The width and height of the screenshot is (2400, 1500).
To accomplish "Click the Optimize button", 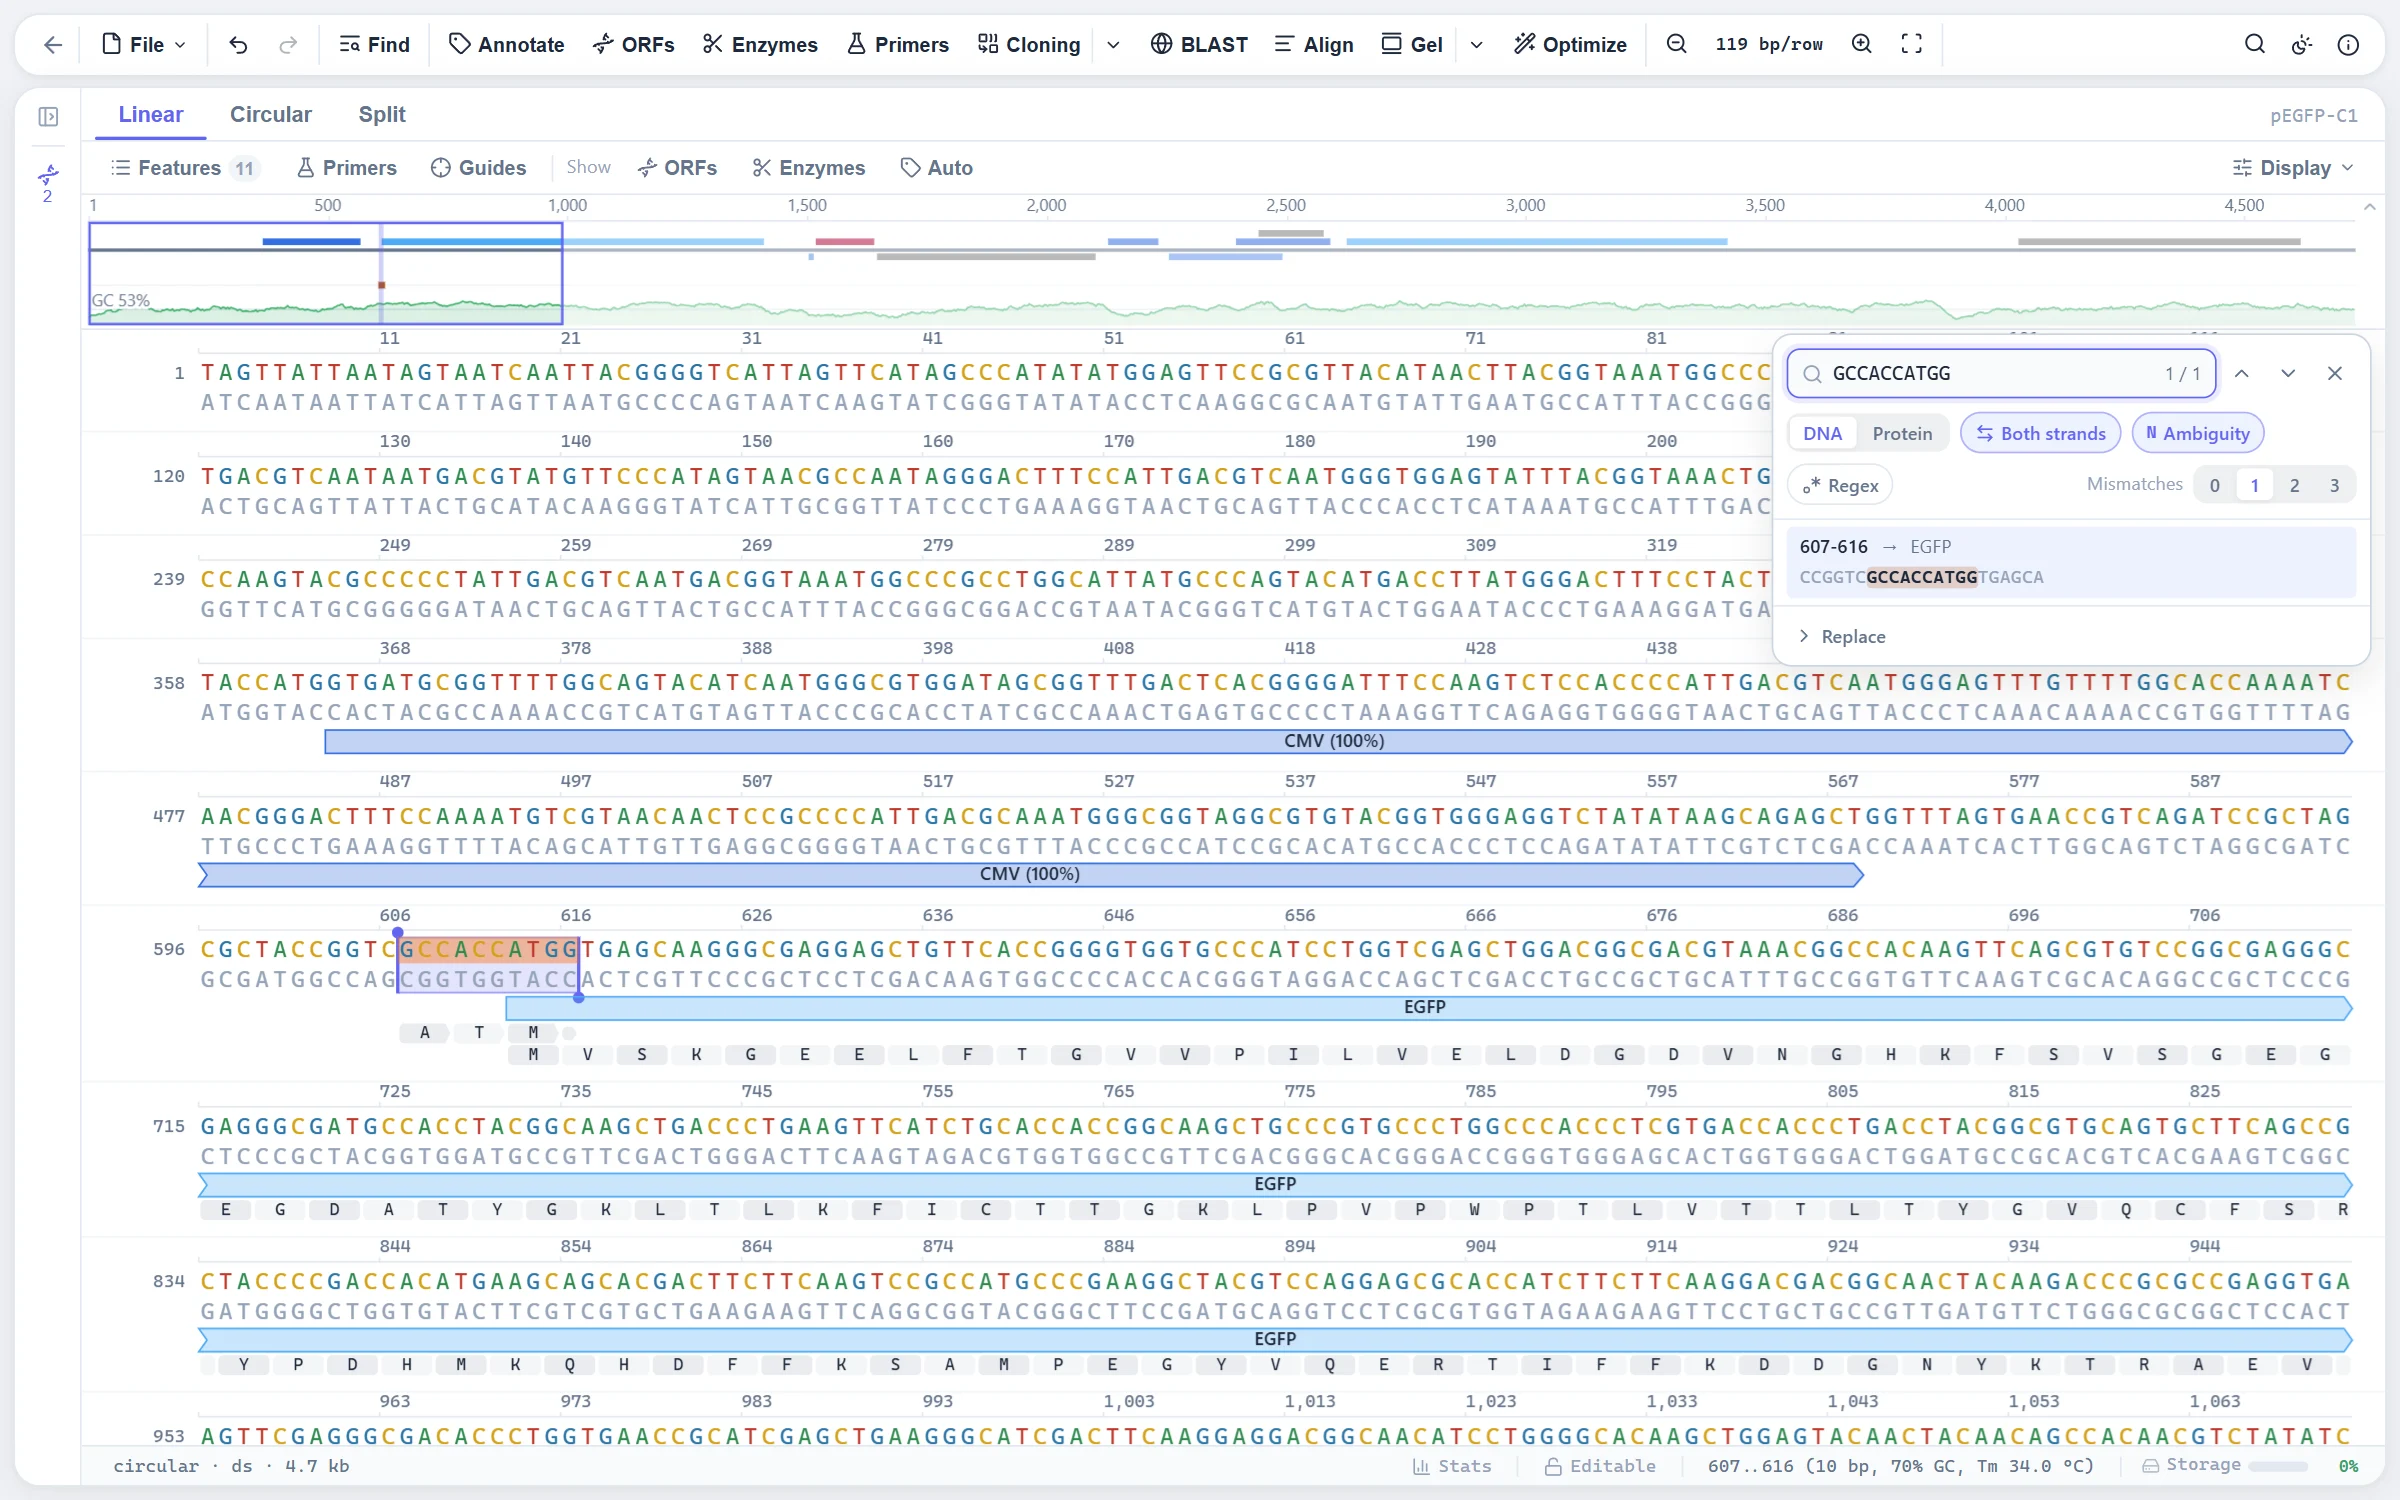I will (1570, 44).
